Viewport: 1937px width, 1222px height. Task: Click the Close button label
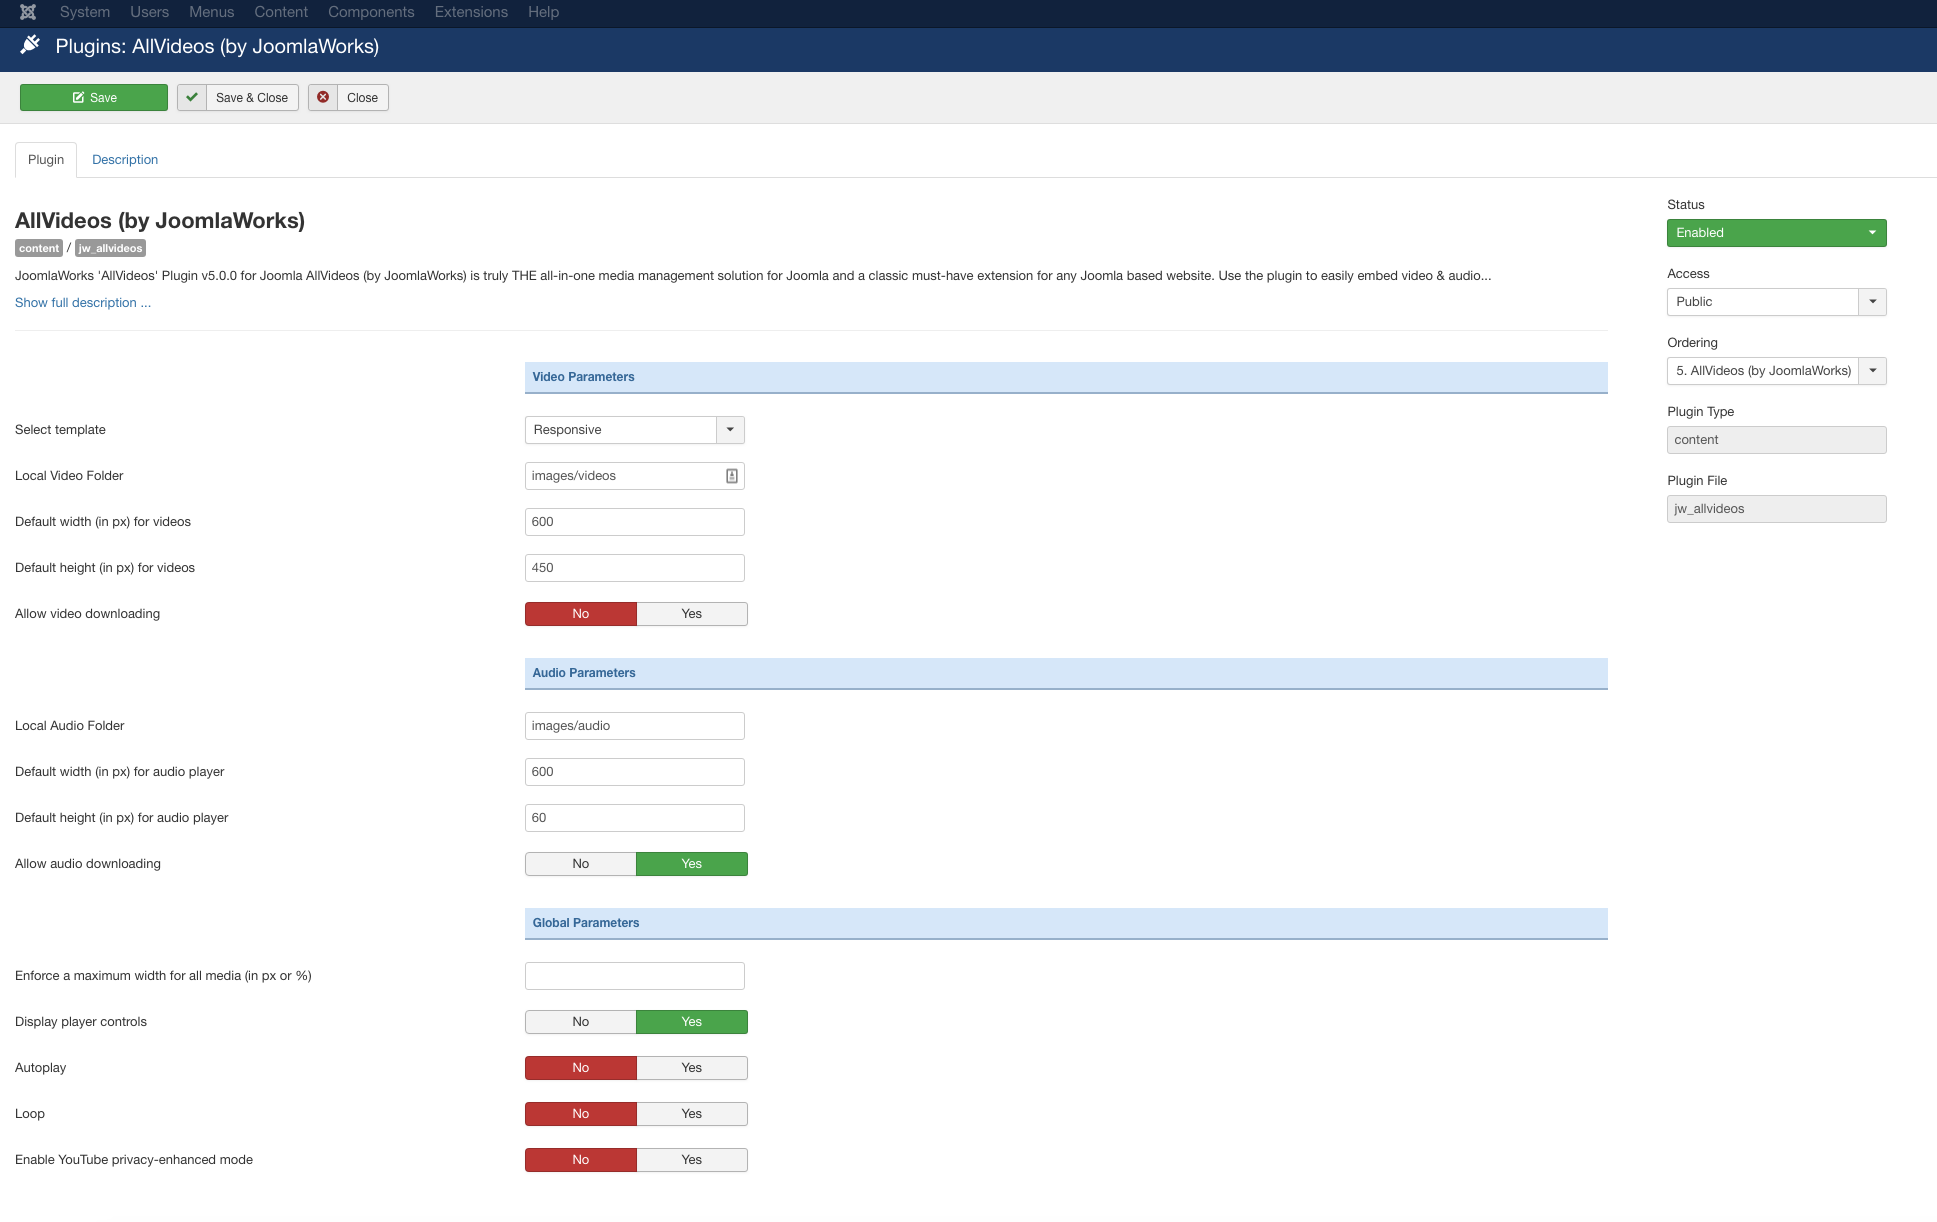click(x=363, y=97)
